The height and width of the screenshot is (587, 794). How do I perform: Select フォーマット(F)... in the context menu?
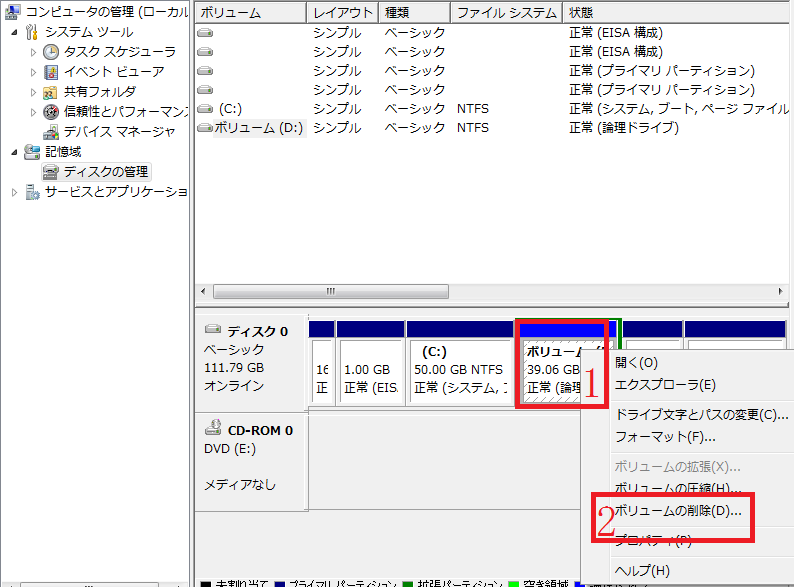(x=664, y=437)
